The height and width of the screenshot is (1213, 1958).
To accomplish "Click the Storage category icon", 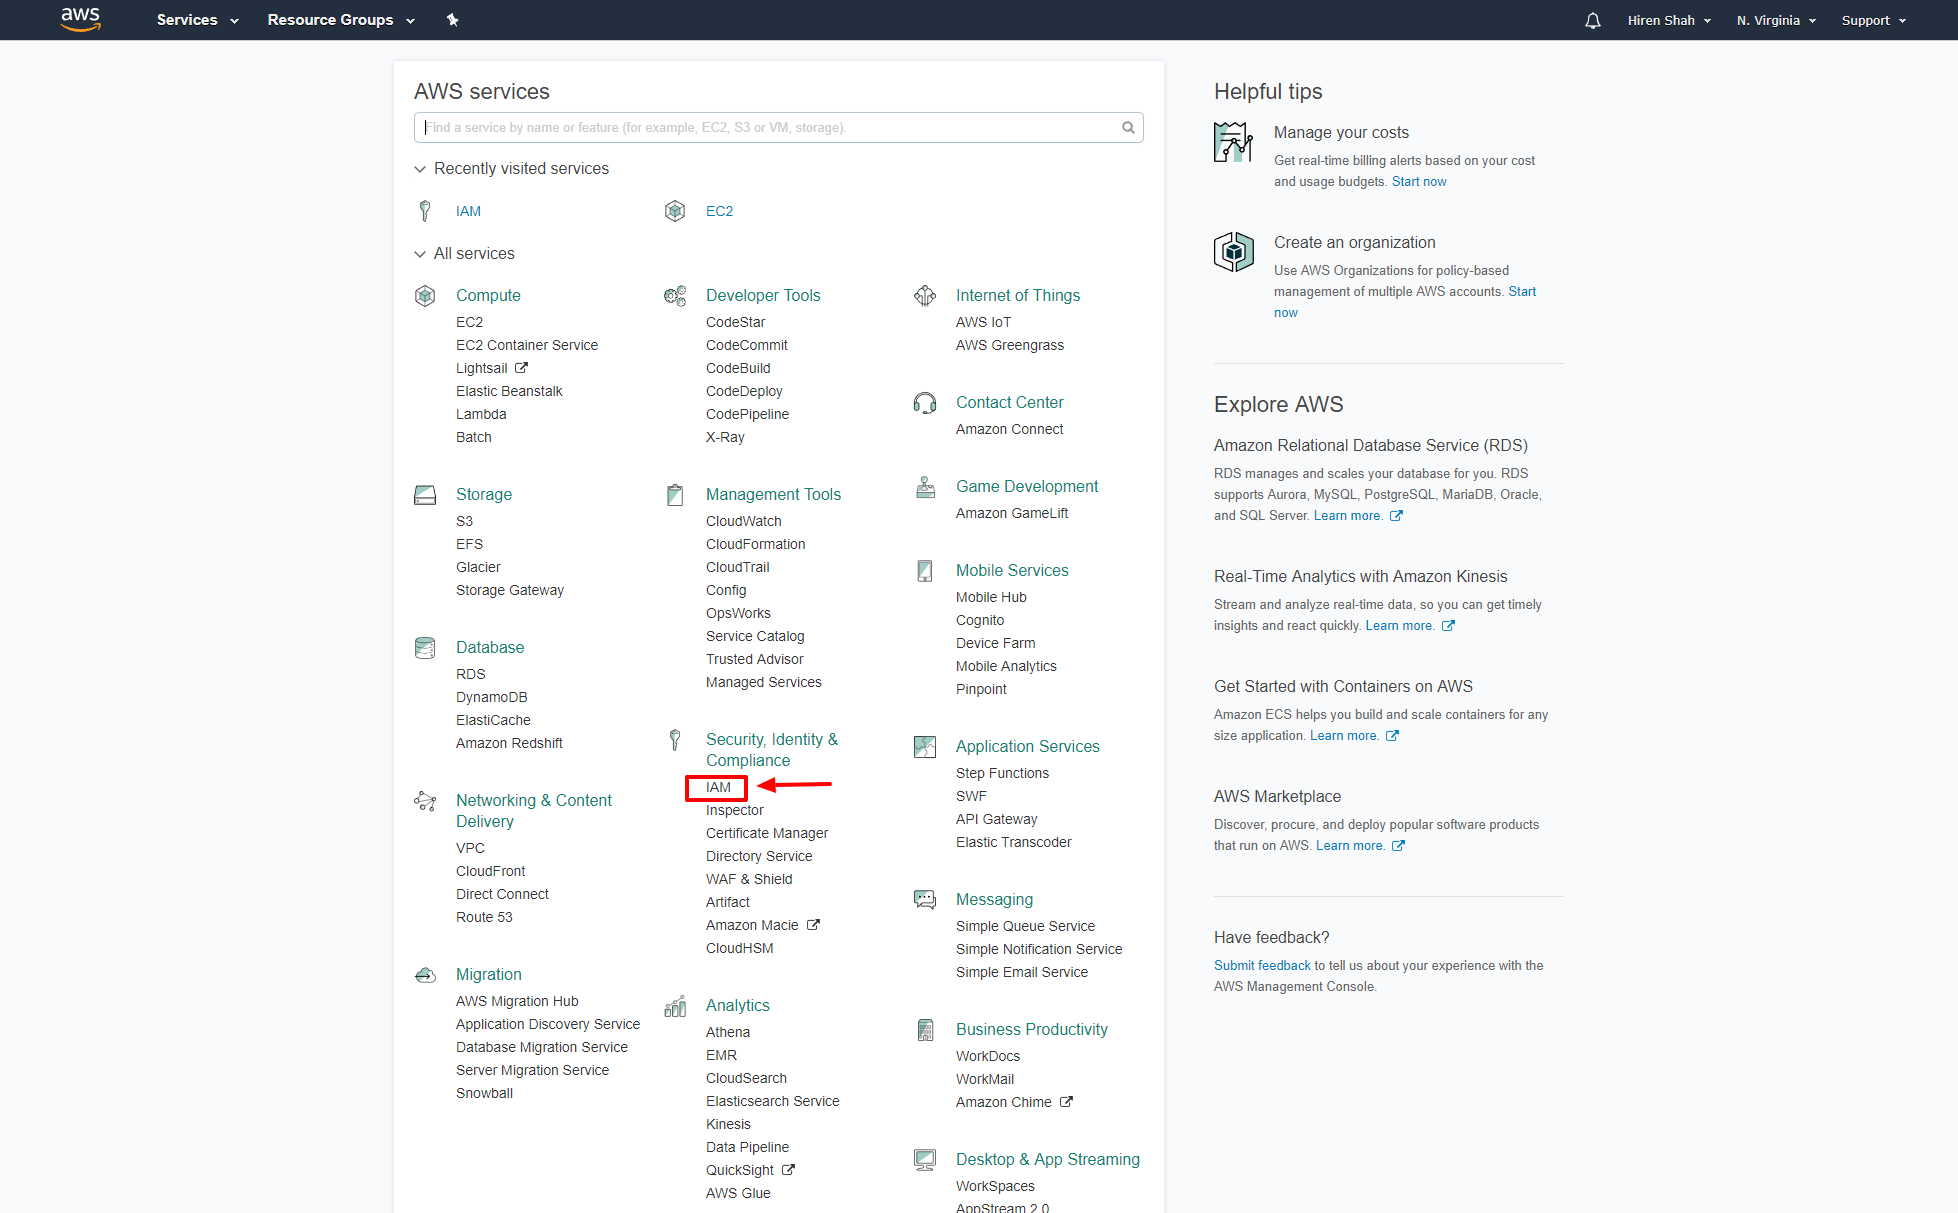I will coord(425,494).
